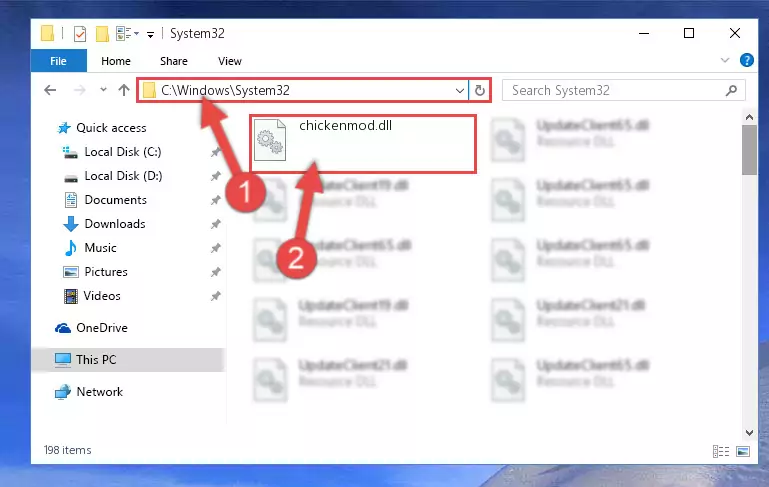The image size is (769, 487).
Task: Click the address bar path C:\Windows\System32
Action: click(226, 90)
